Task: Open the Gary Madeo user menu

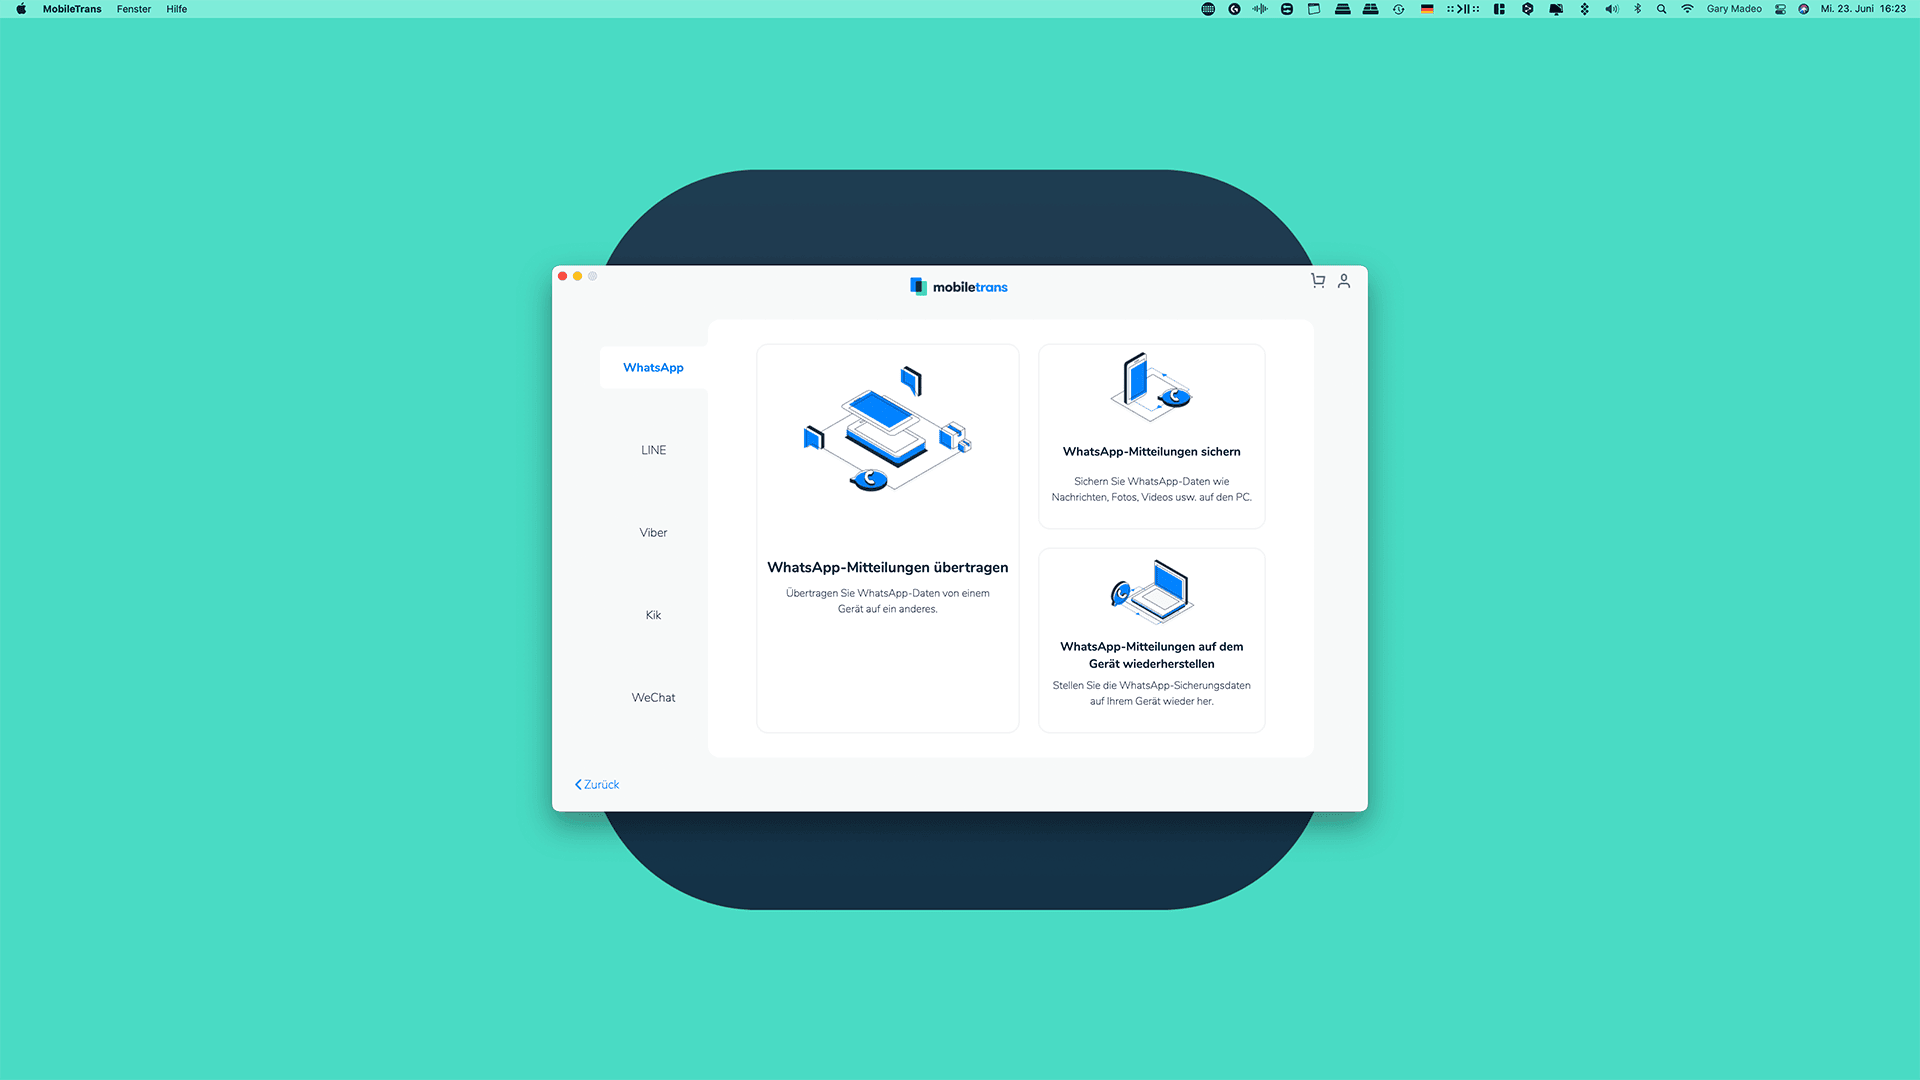Action: [x=1734, y=9]
